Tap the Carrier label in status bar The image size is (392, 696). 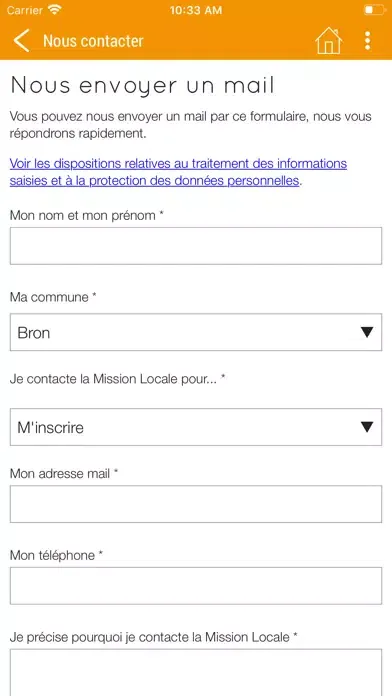(x=25, y=10)
